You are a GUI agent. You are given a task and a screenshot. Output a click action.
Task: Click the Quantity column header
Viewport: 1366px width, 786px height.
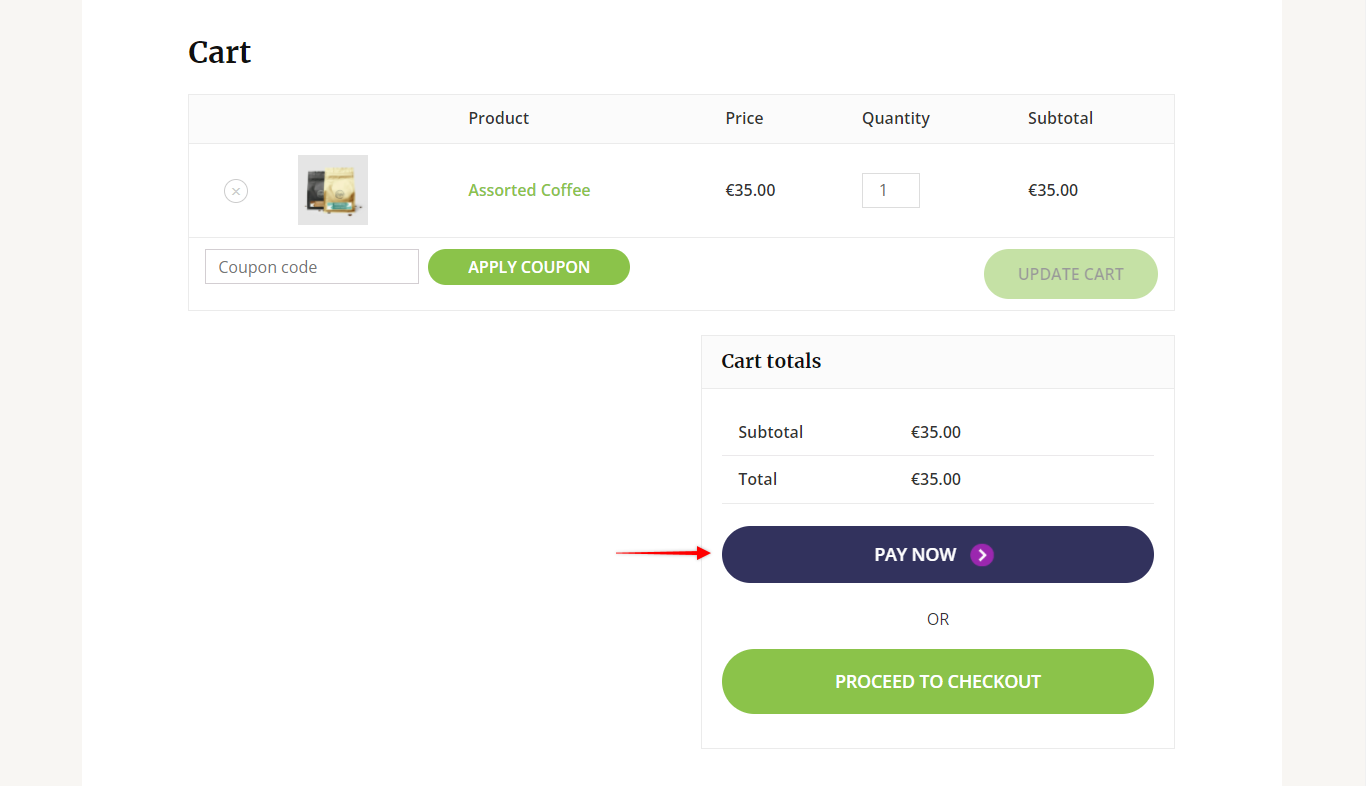click(896, 118)
